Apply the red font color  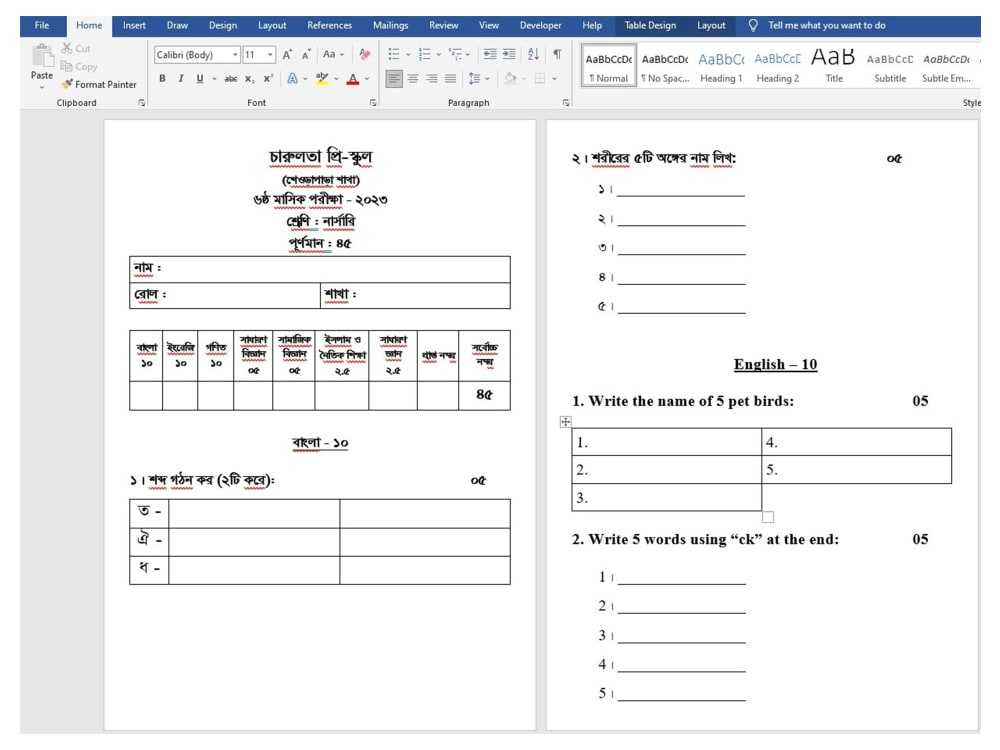[x=353, y=79]
